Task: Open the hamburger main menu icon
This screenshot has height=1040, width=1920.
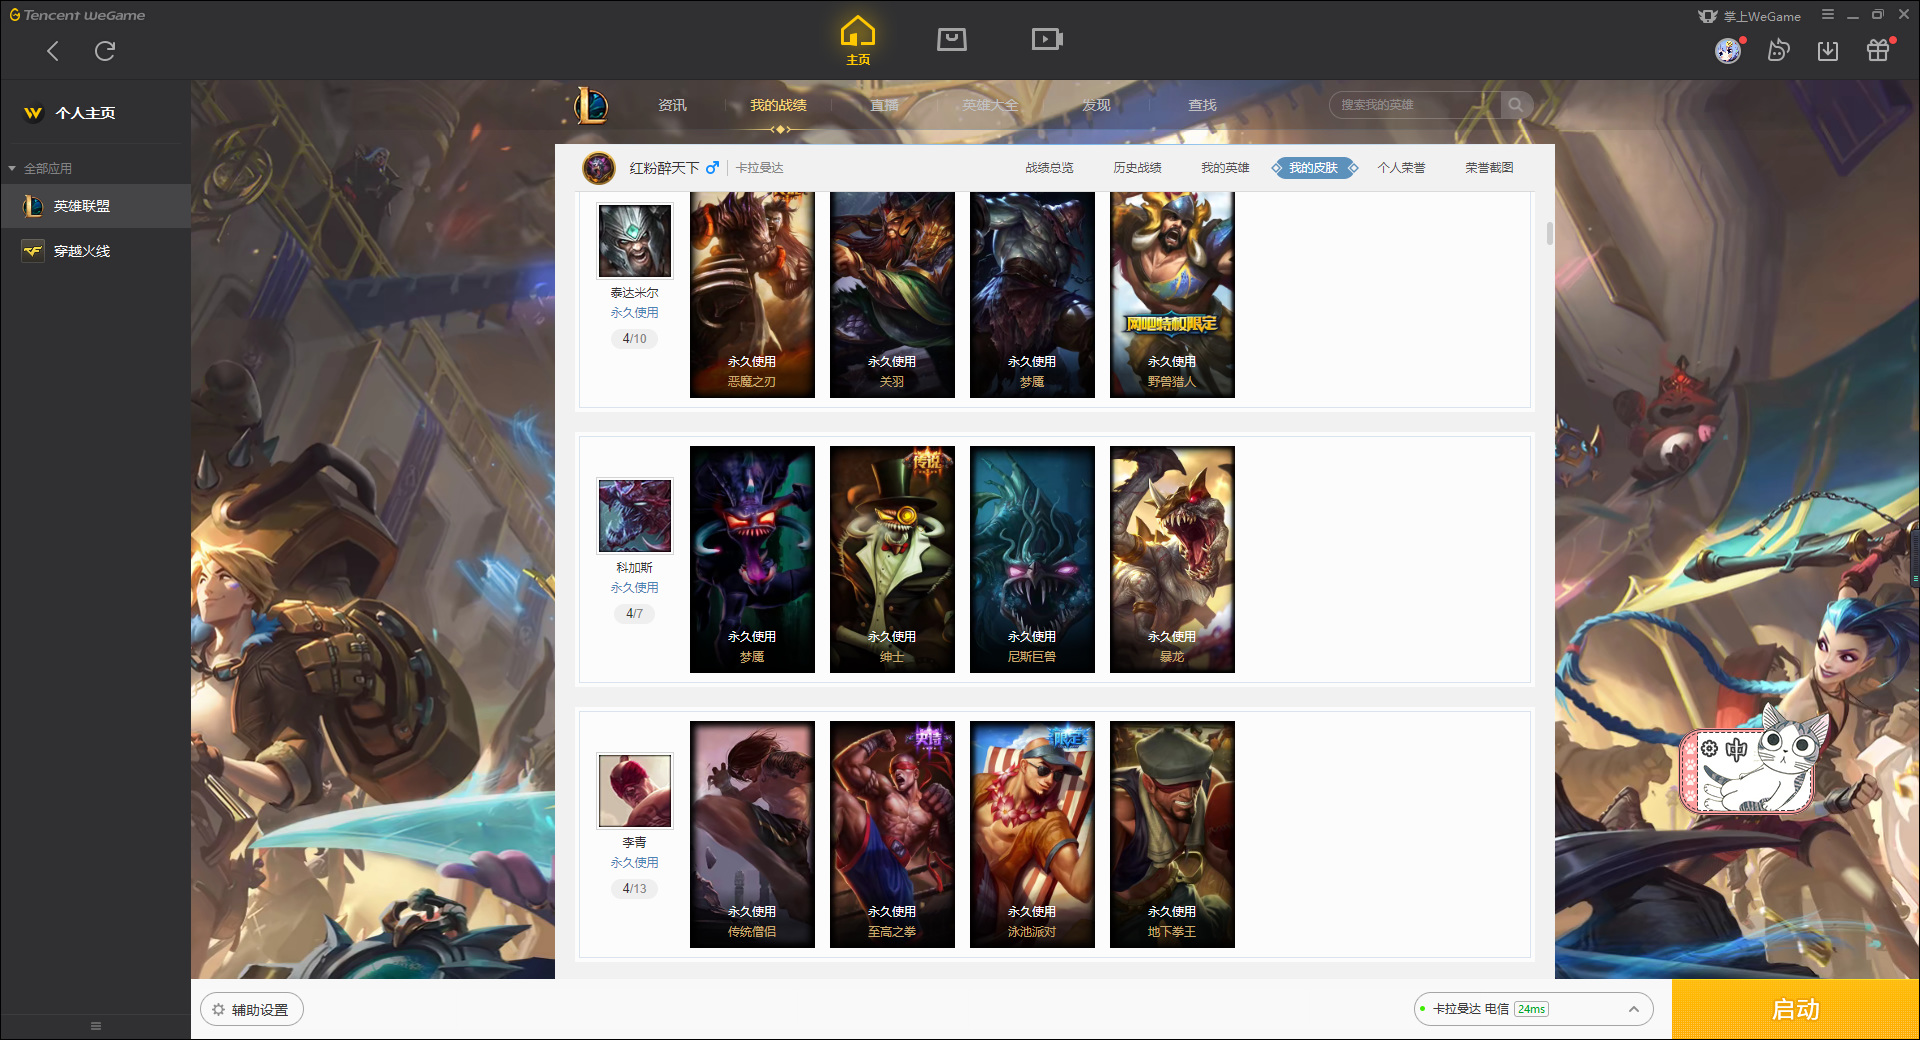Action: click(1828, 15)
